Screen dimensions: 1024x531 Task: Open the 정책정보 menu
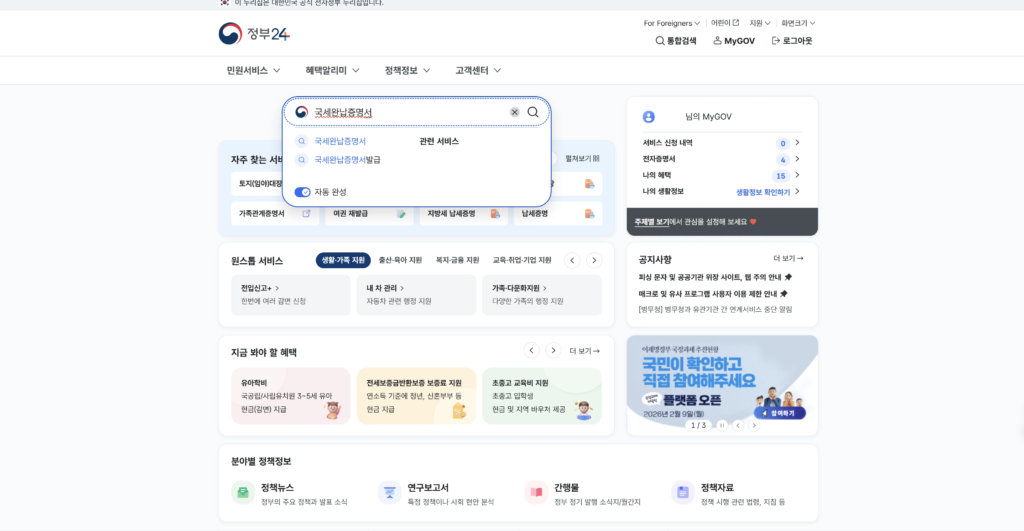[407, 71]
